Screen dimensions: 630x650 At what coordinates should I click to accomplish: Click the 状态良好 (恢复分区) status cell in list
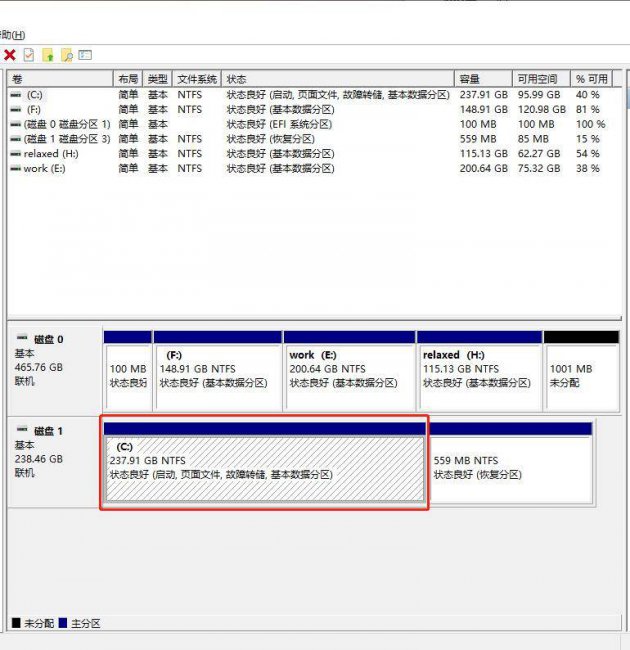pos(271,139)
